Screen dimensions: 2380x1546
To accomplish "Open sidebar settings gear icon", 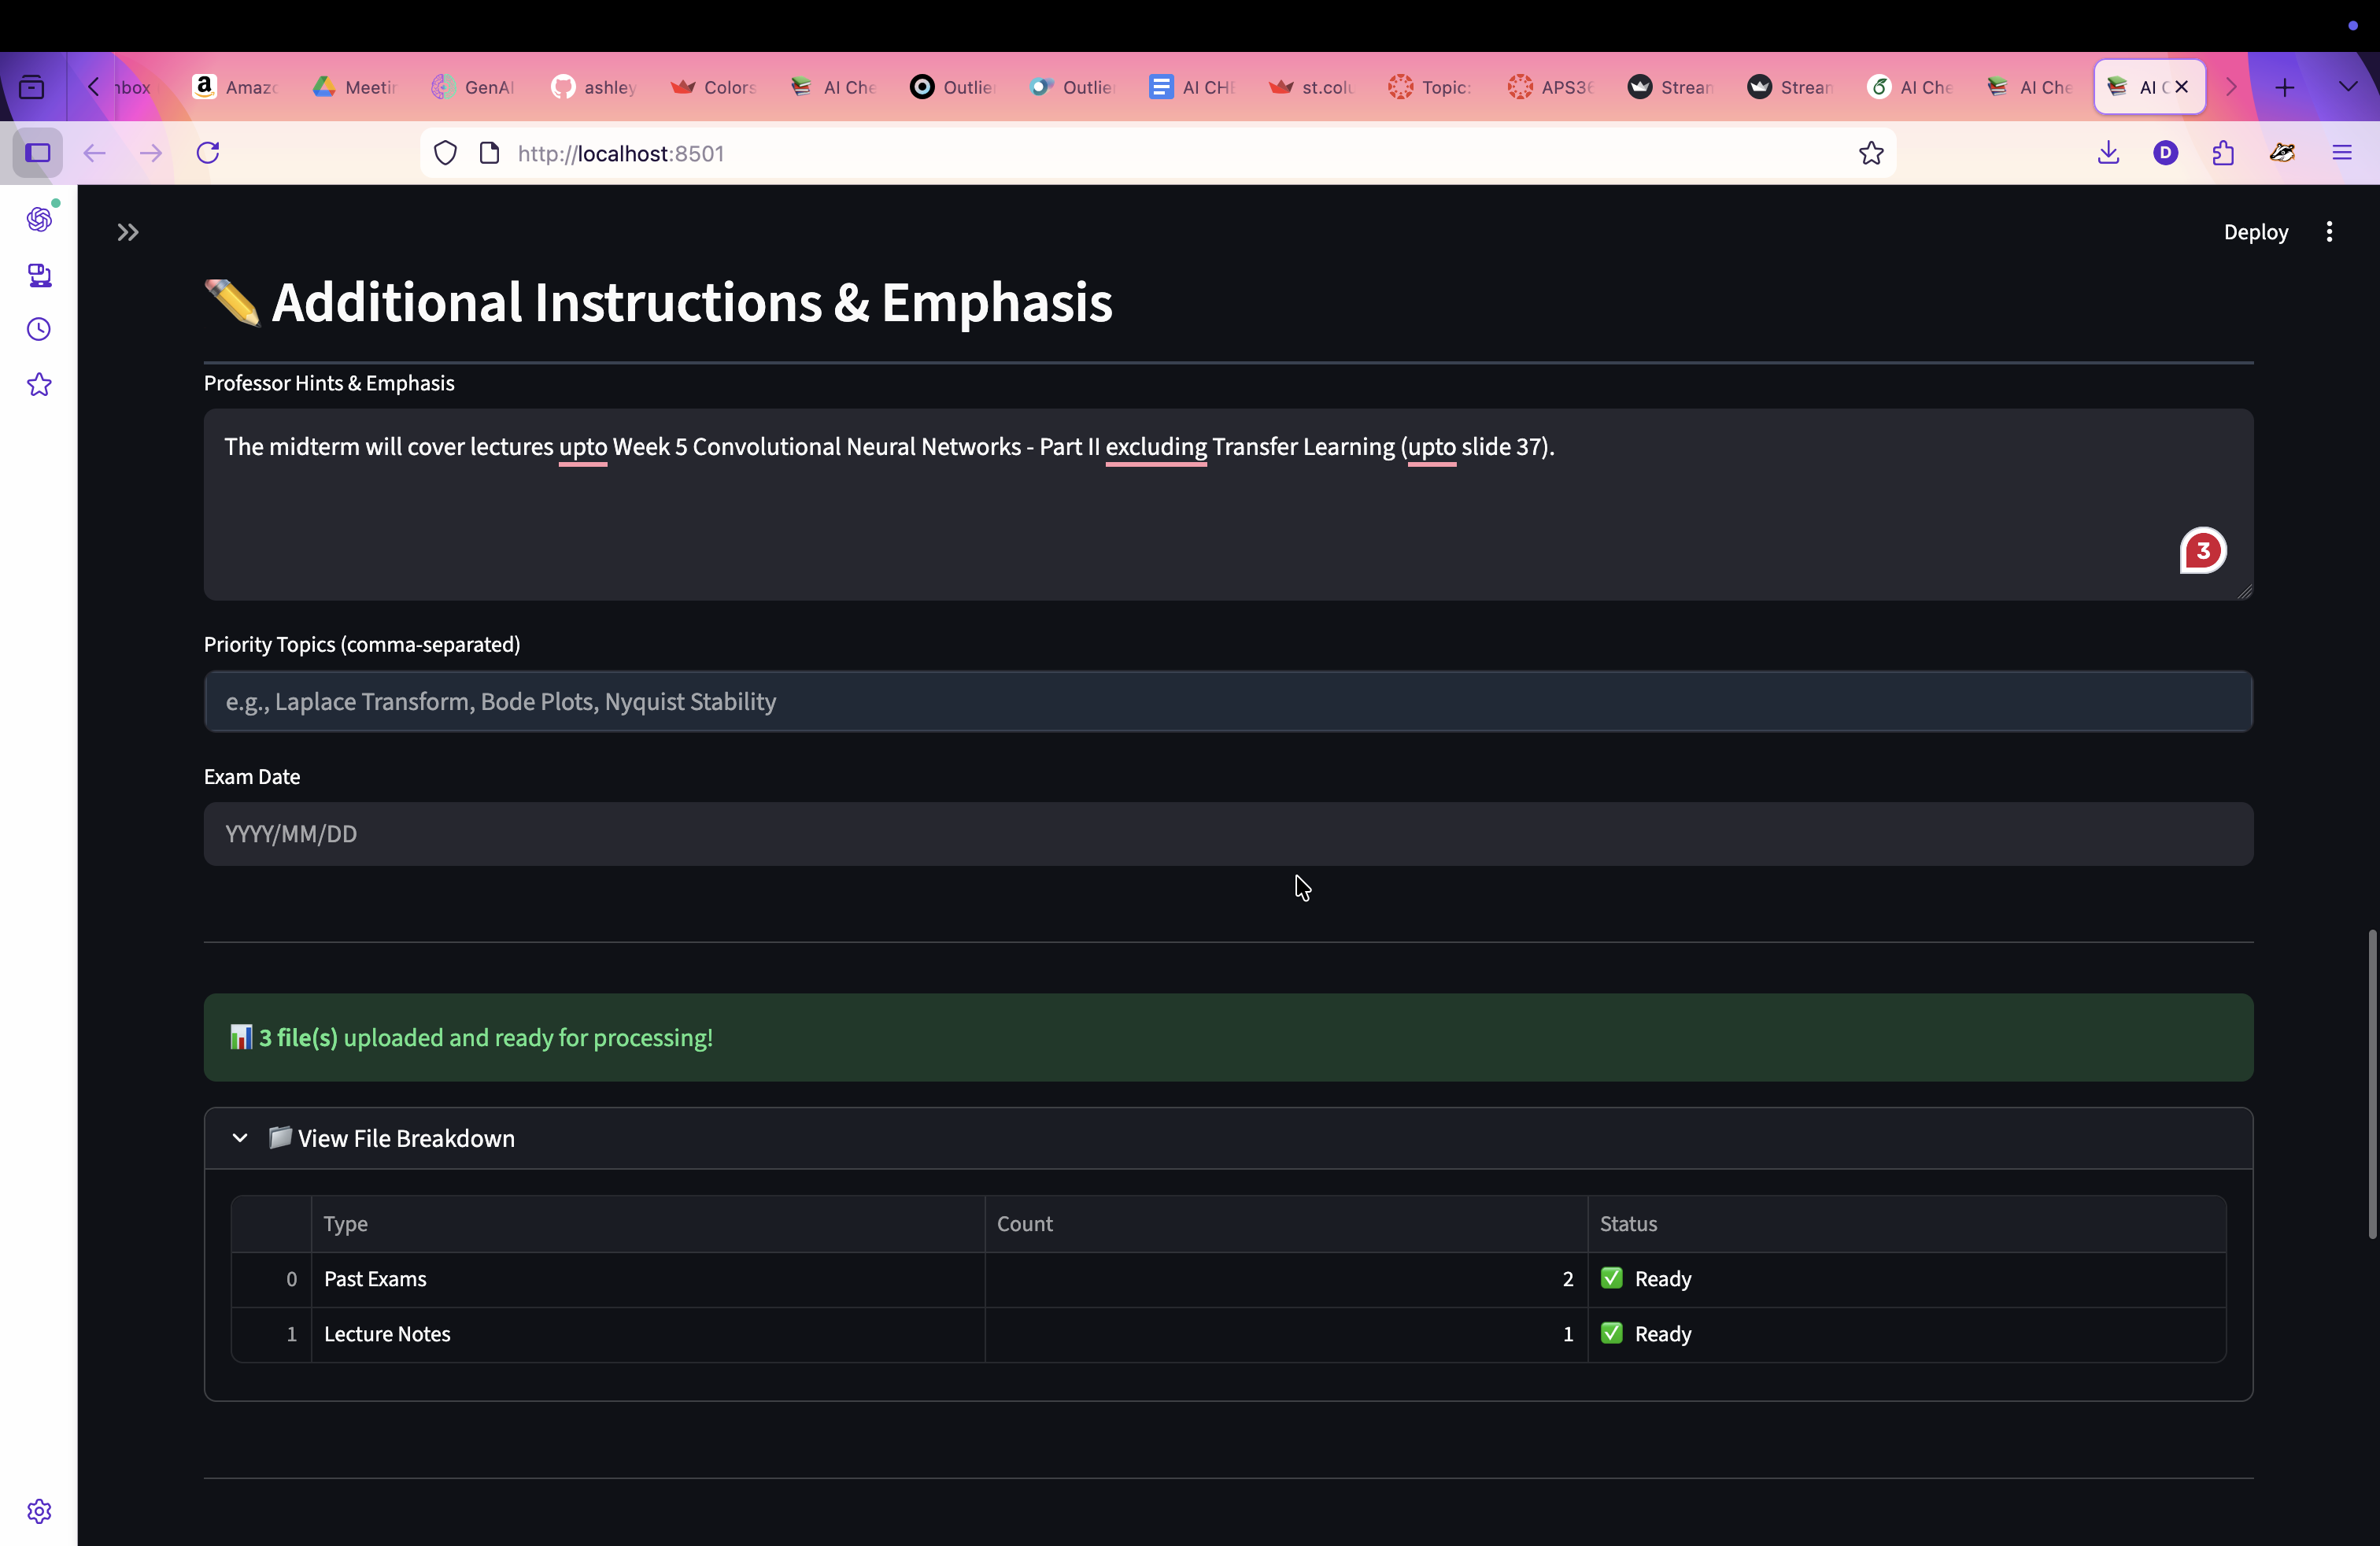I will 39,1511.
